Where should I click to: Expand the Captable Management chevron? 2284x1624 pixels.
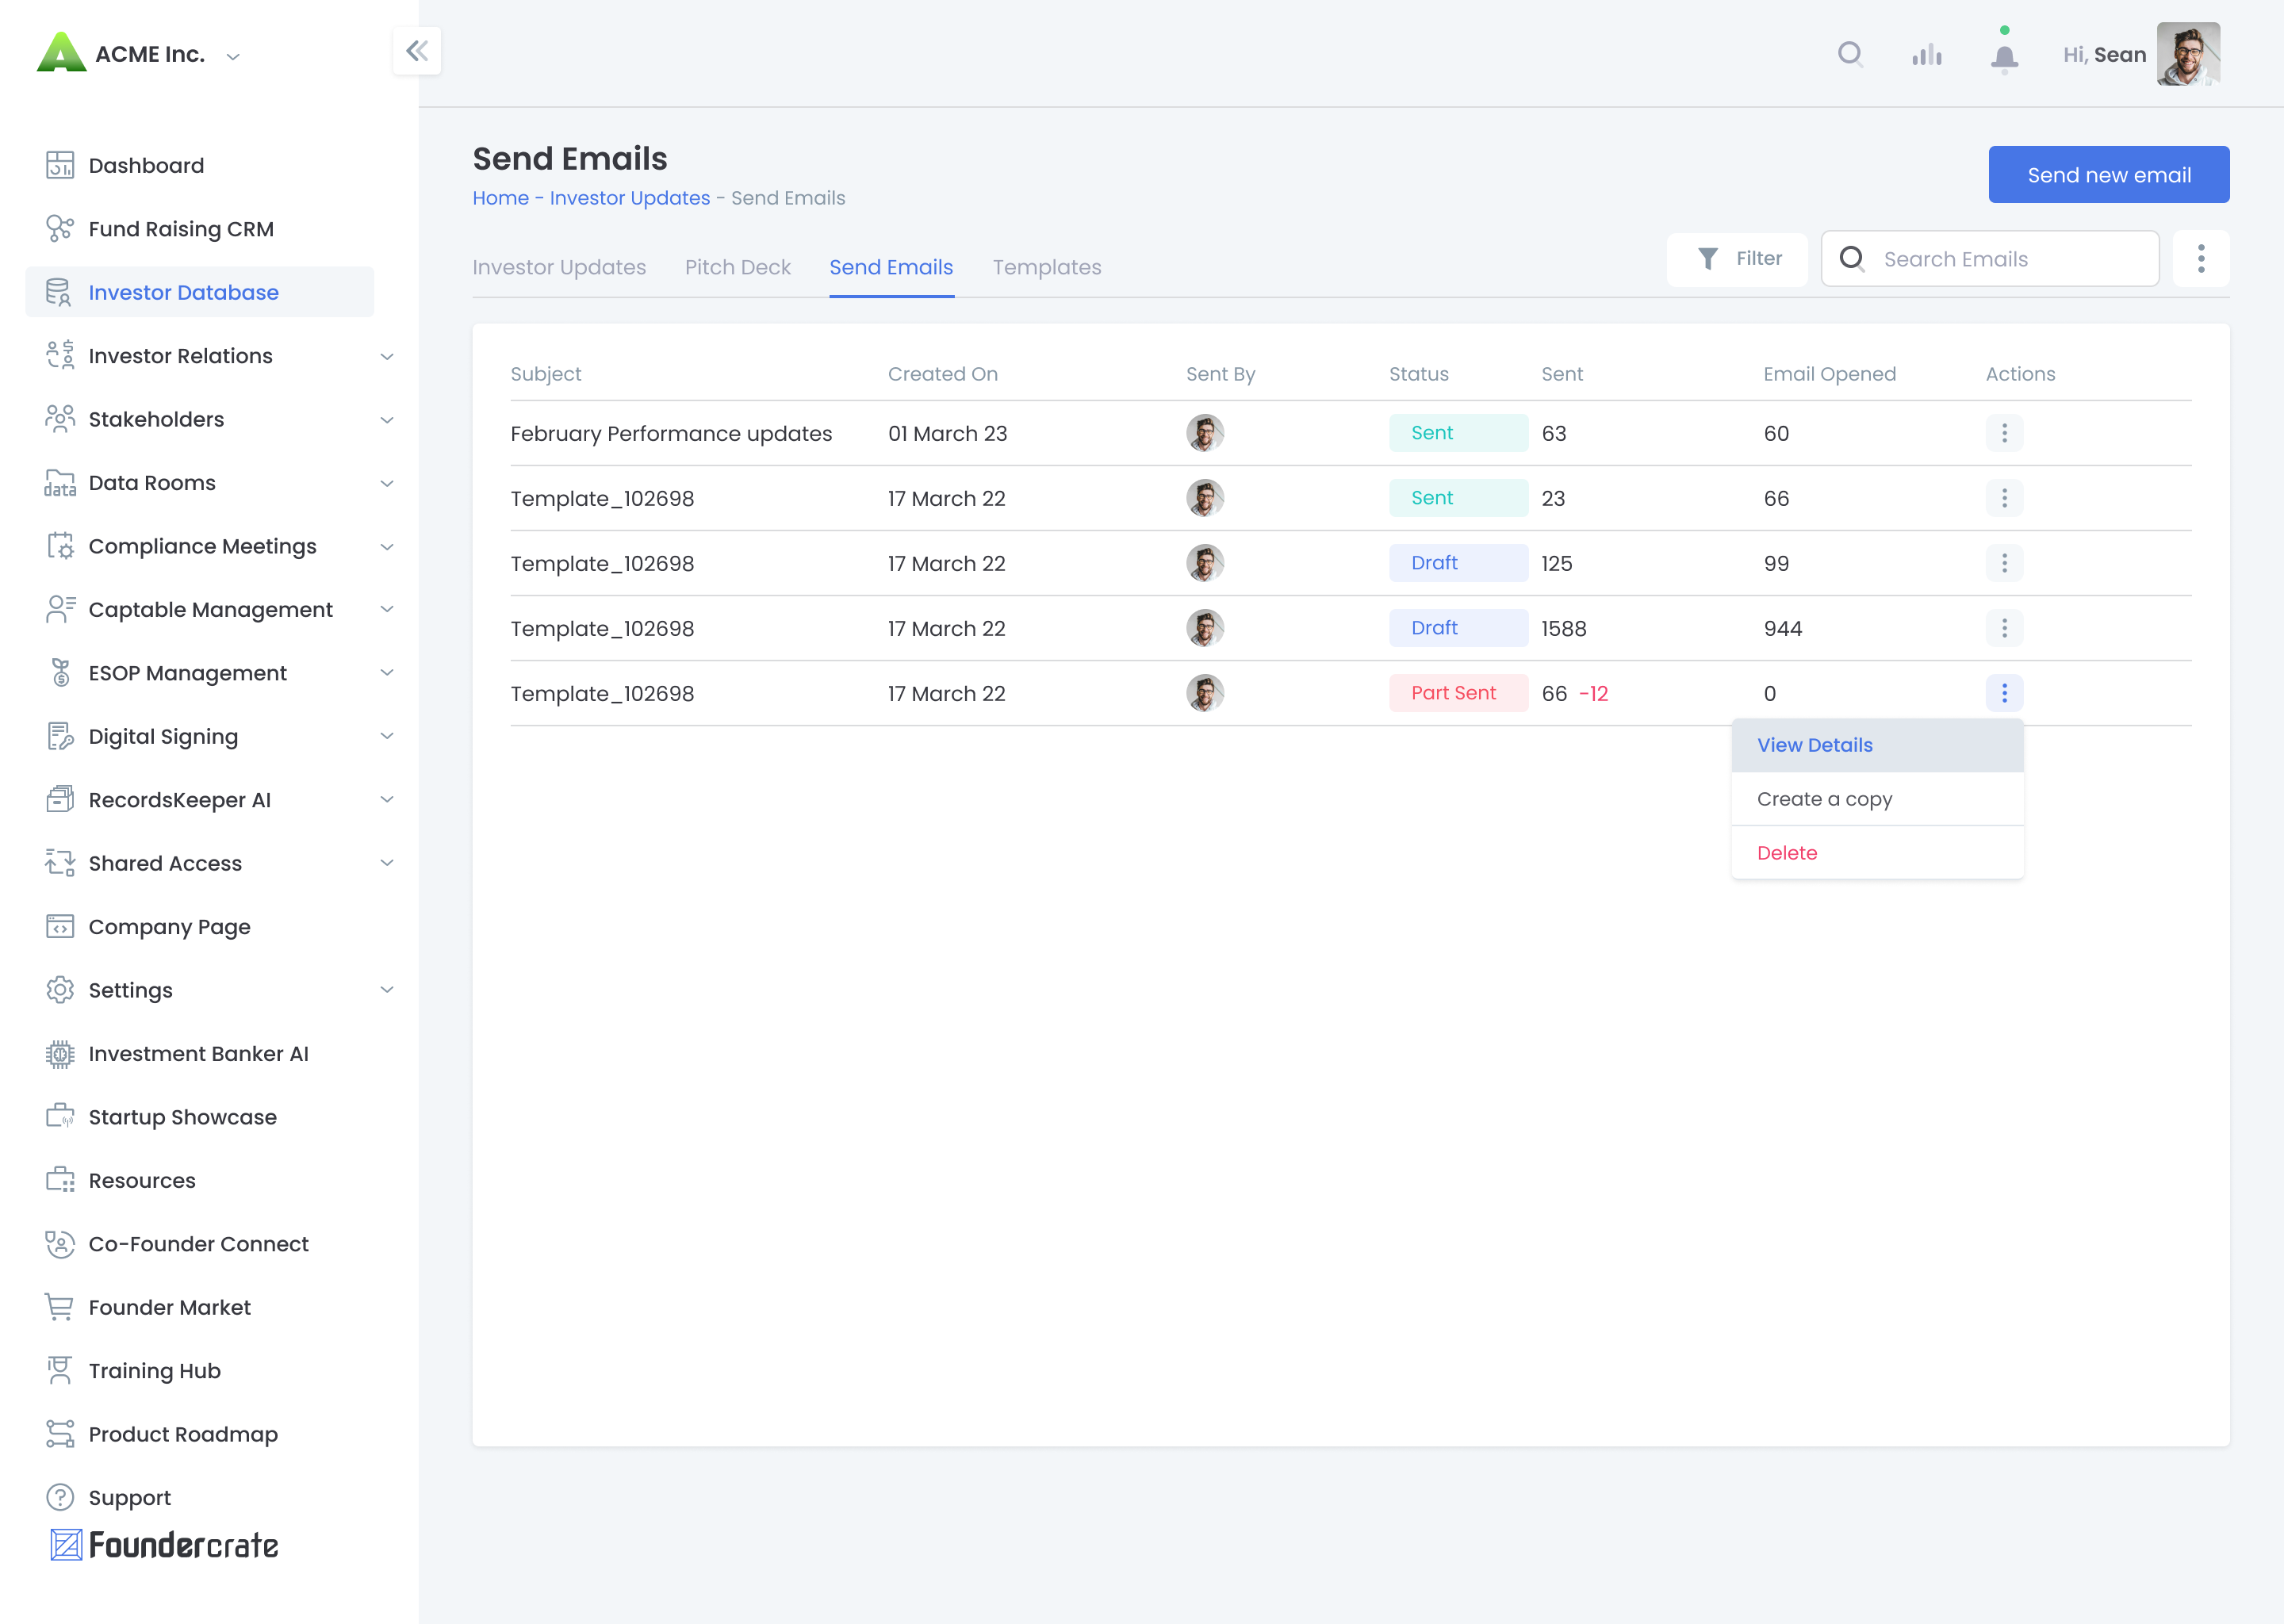[387, 609]
